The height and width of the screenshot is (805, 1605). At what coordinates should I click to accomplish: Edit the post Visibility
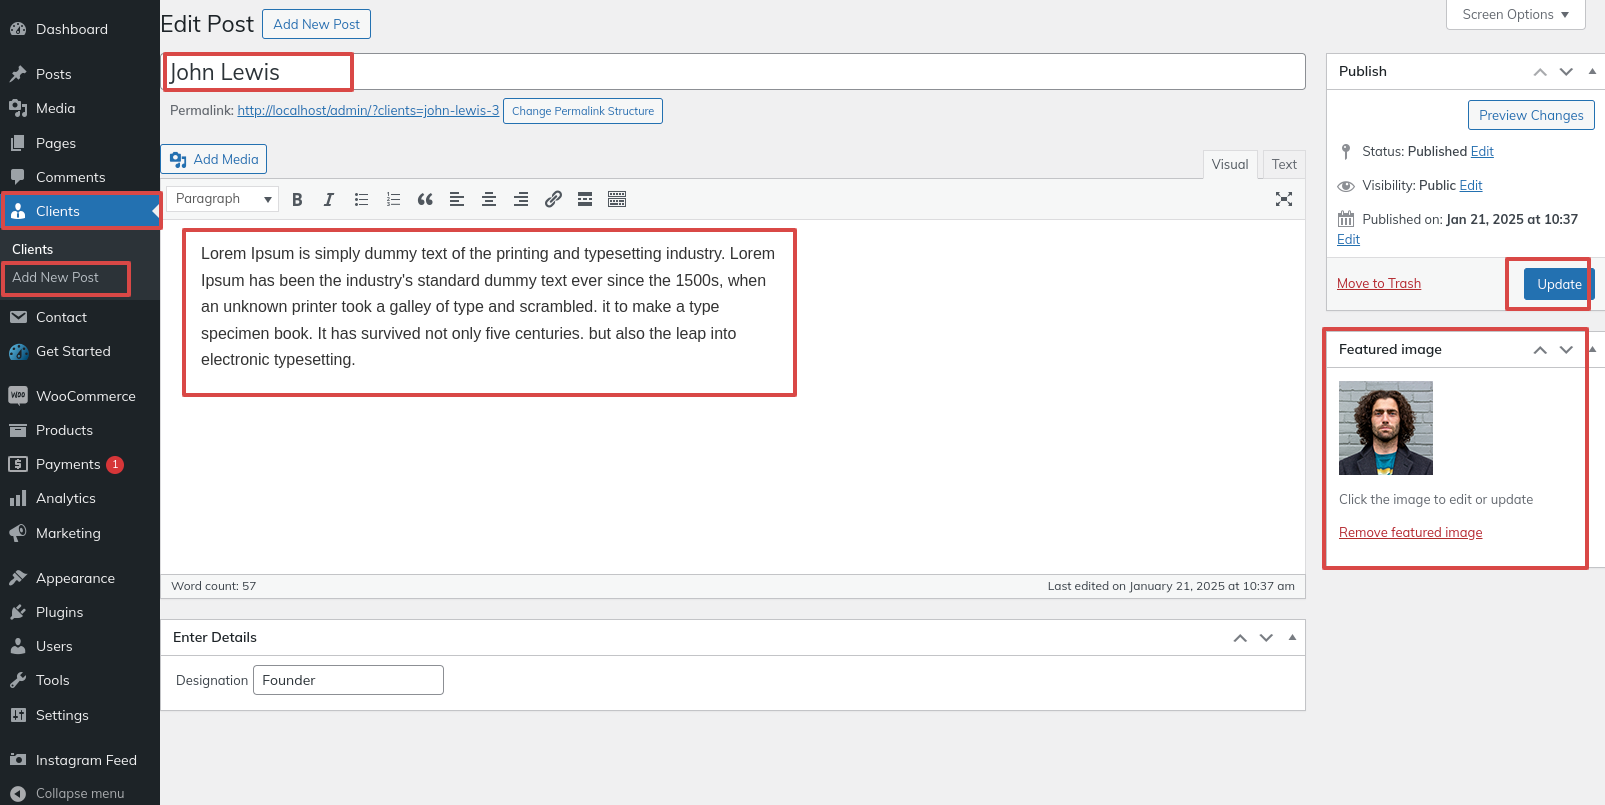[1471, 186]
